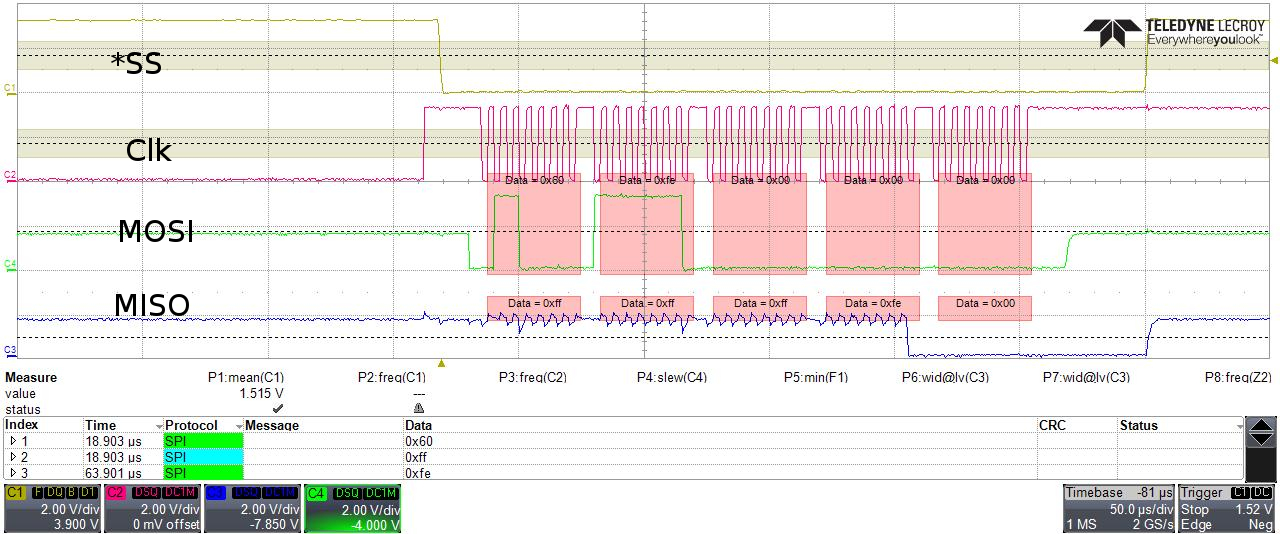The image size is (1280, 534).
Task: Click the C1 label in channel descriptor
Action: pos(16,493)
